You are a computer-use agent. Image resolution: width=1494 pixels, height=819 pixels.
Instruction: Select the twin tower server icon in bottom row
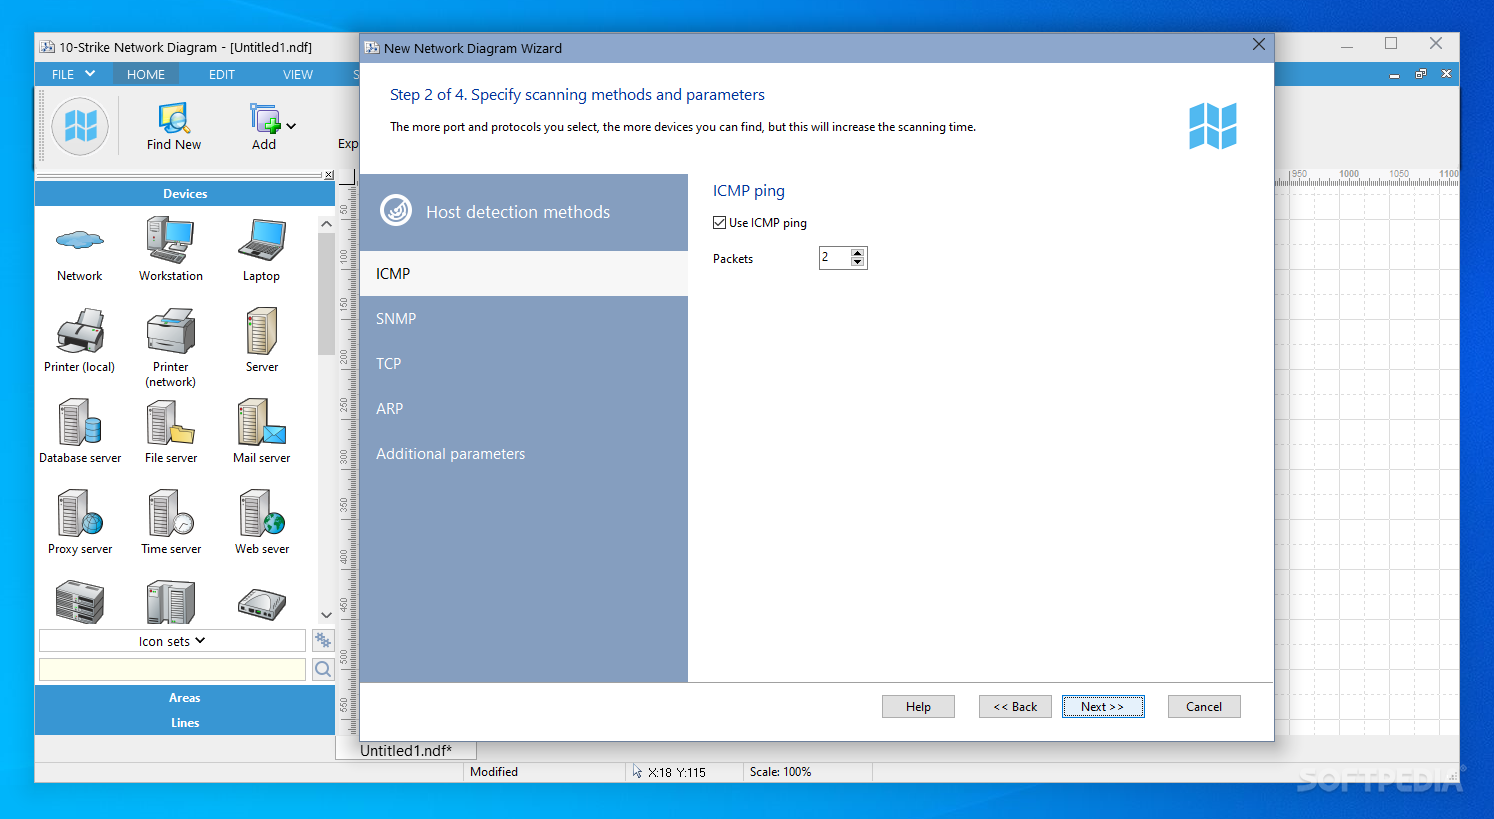[171, 602]
